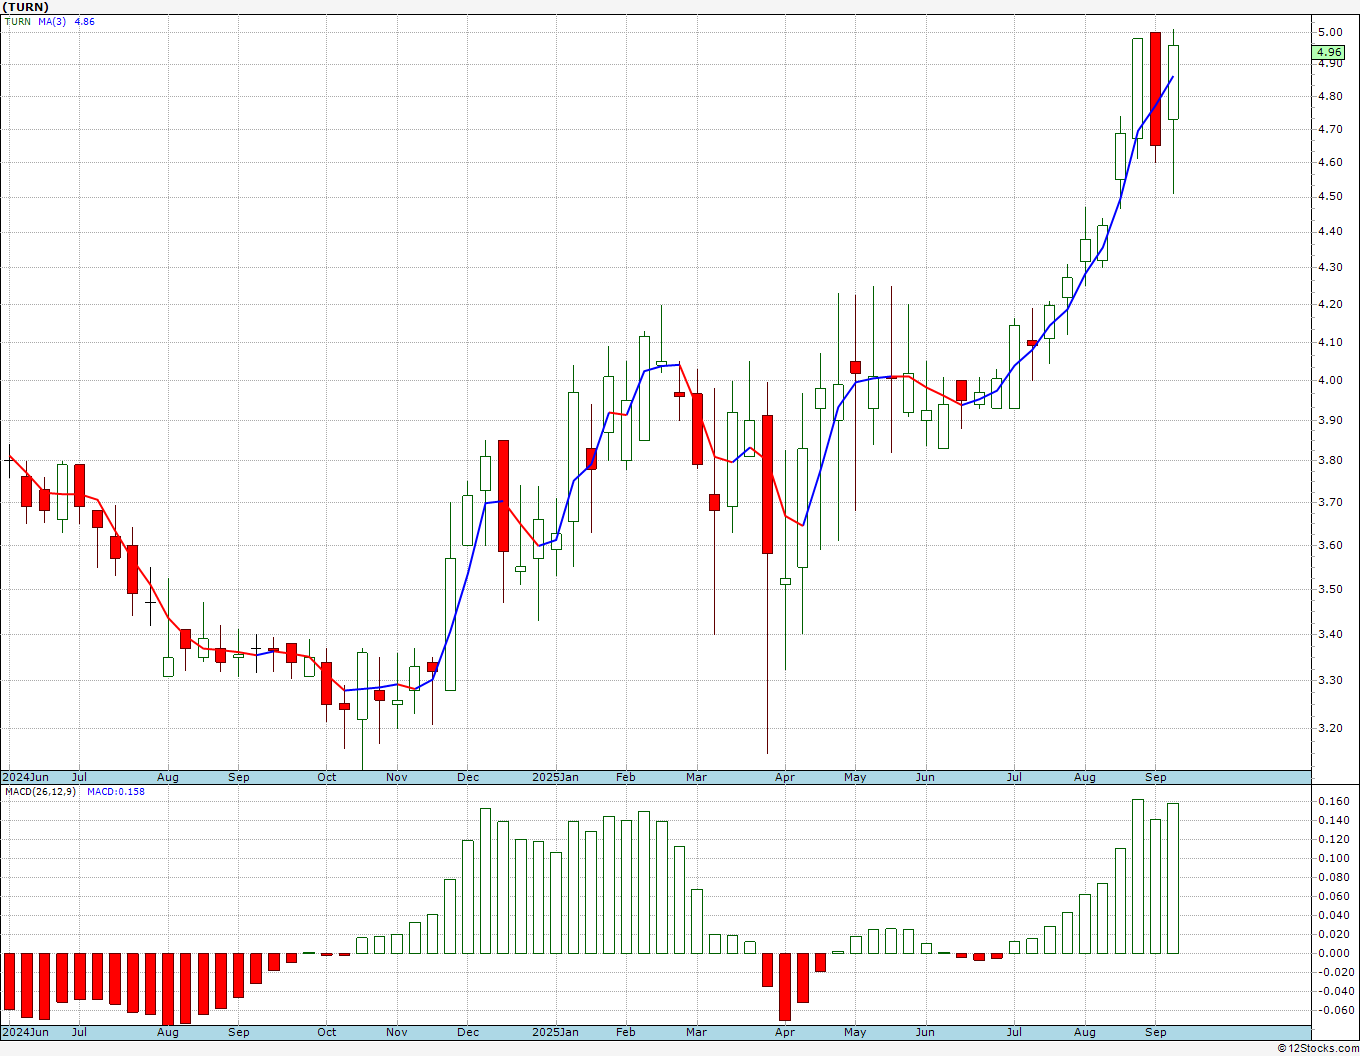Click the large red candlestick in late March
1360x1056 pixels.
pyautogui.click(x=767, y=484)
